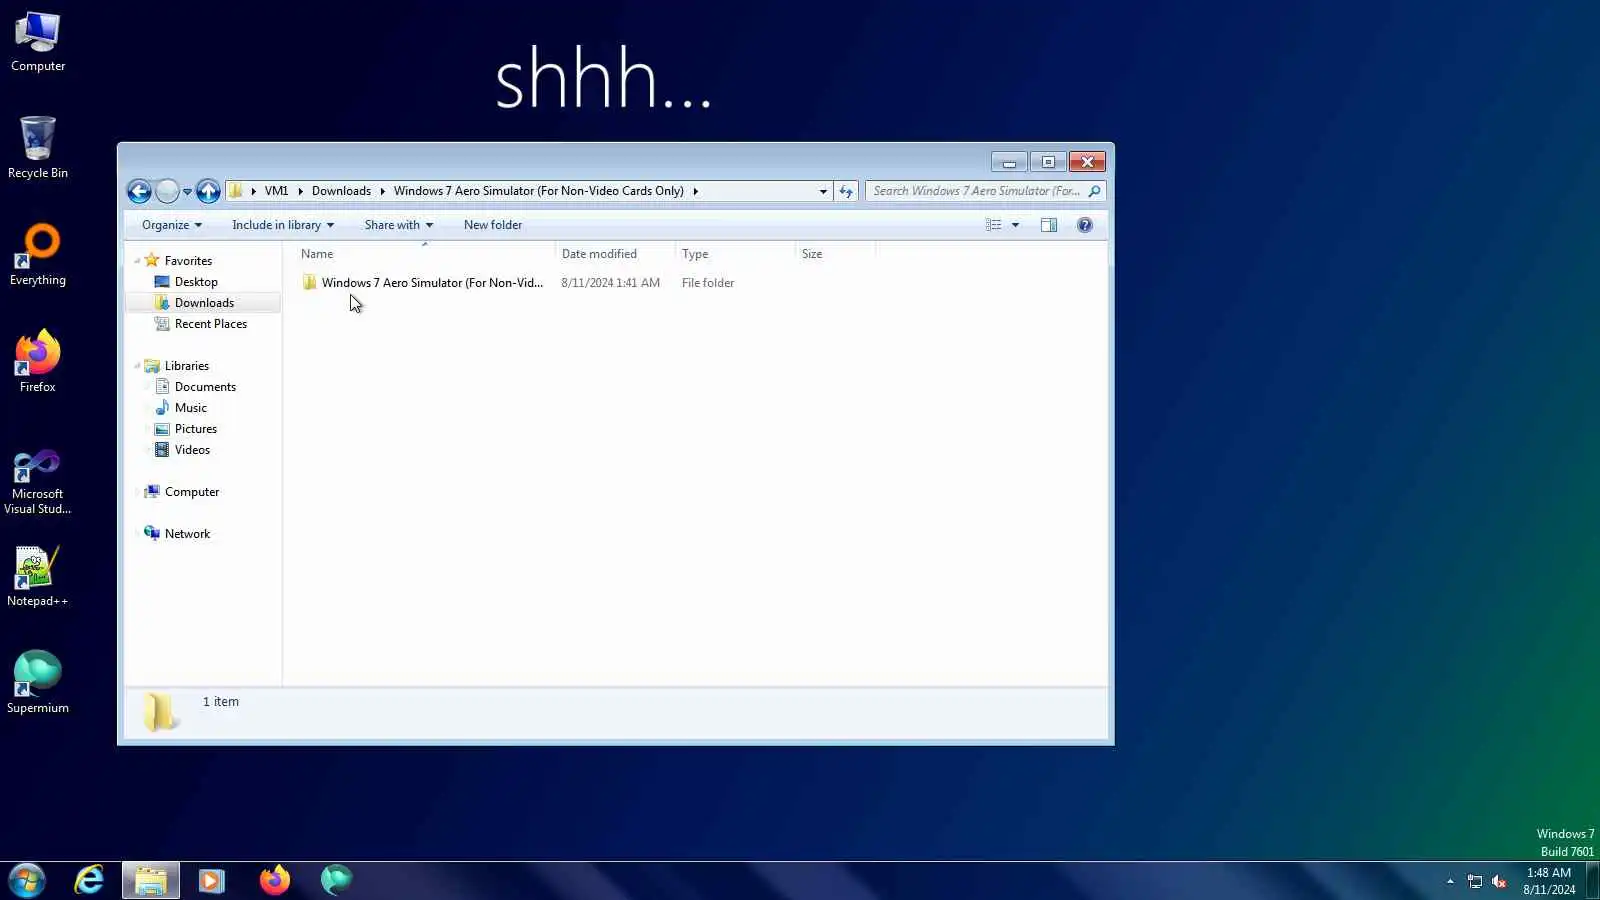Image resolution: width=1600 pixels, height=900 pixels.
Task: Open the Organize menu
Action: tap(172, 225)
